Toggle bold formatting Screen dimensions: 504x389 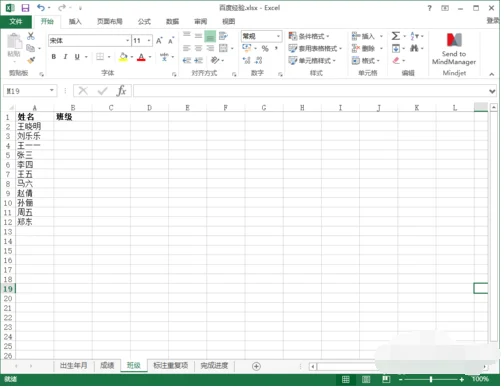click(54, 57)
